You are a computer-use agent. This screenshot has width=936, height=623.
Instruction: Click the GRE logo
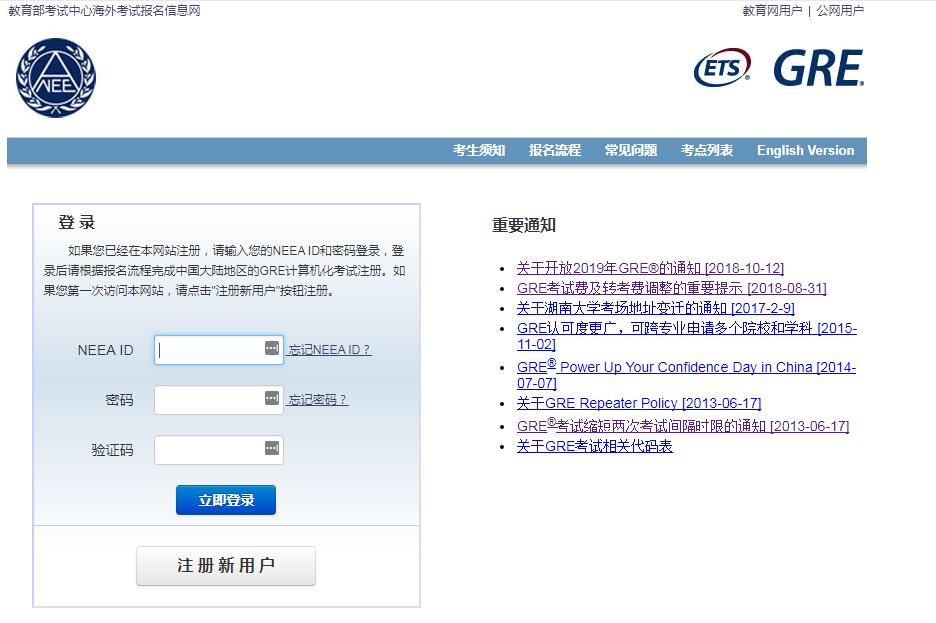817,68
